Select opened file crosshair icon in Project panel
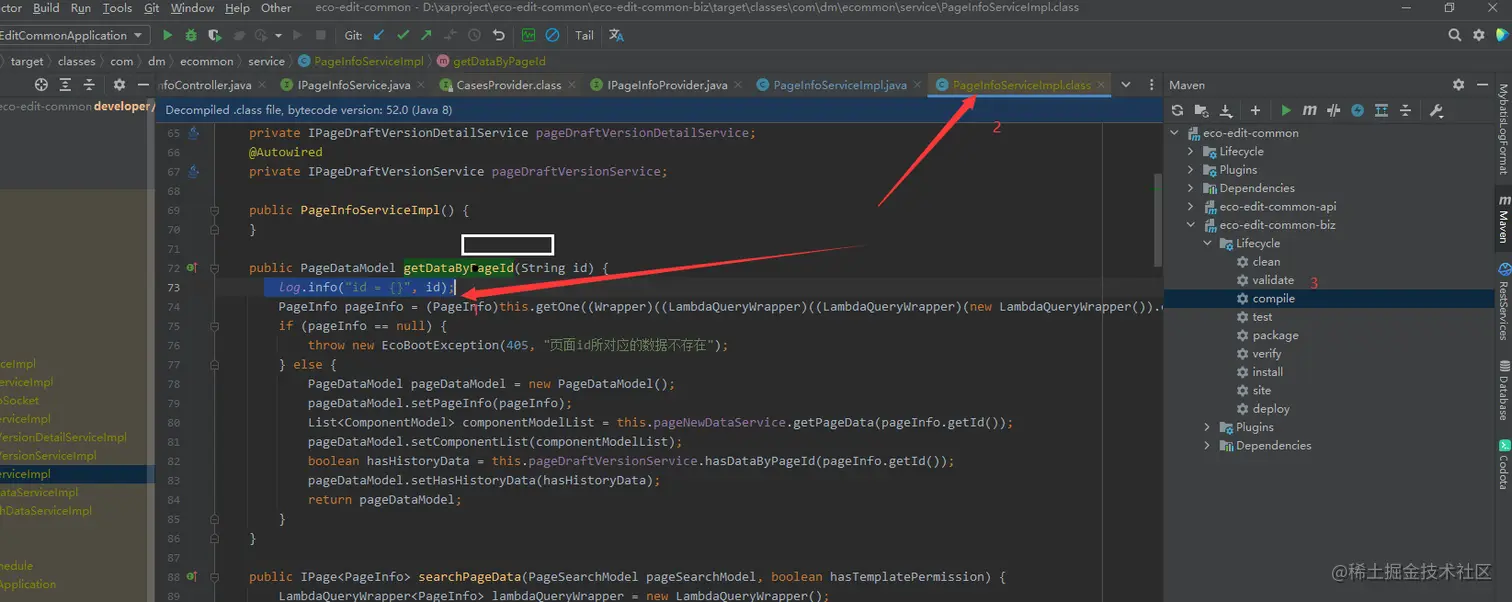Image resolution: width=1512 pixels, height=602 pixels. pyautogui.click(x=41, y=85)
